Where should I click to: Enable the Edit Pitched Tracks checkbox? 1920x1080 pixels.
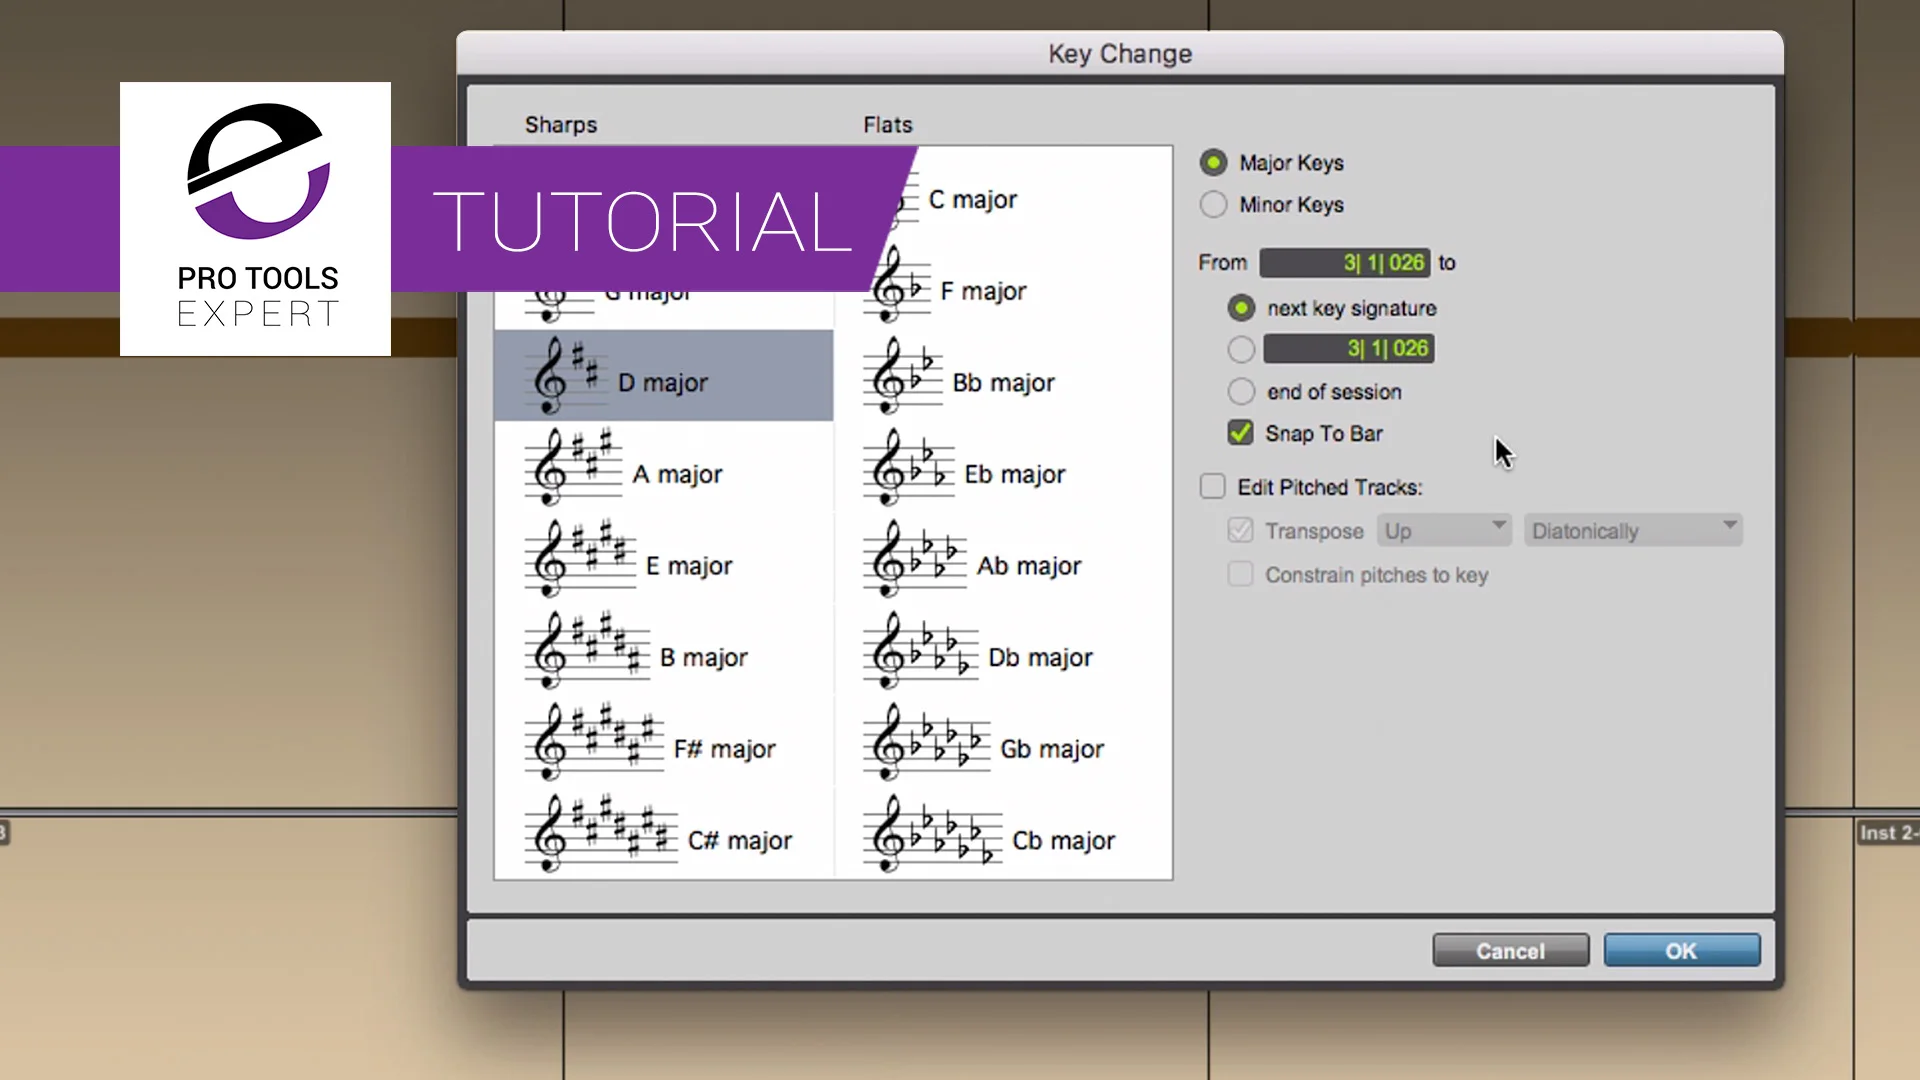1212,487
